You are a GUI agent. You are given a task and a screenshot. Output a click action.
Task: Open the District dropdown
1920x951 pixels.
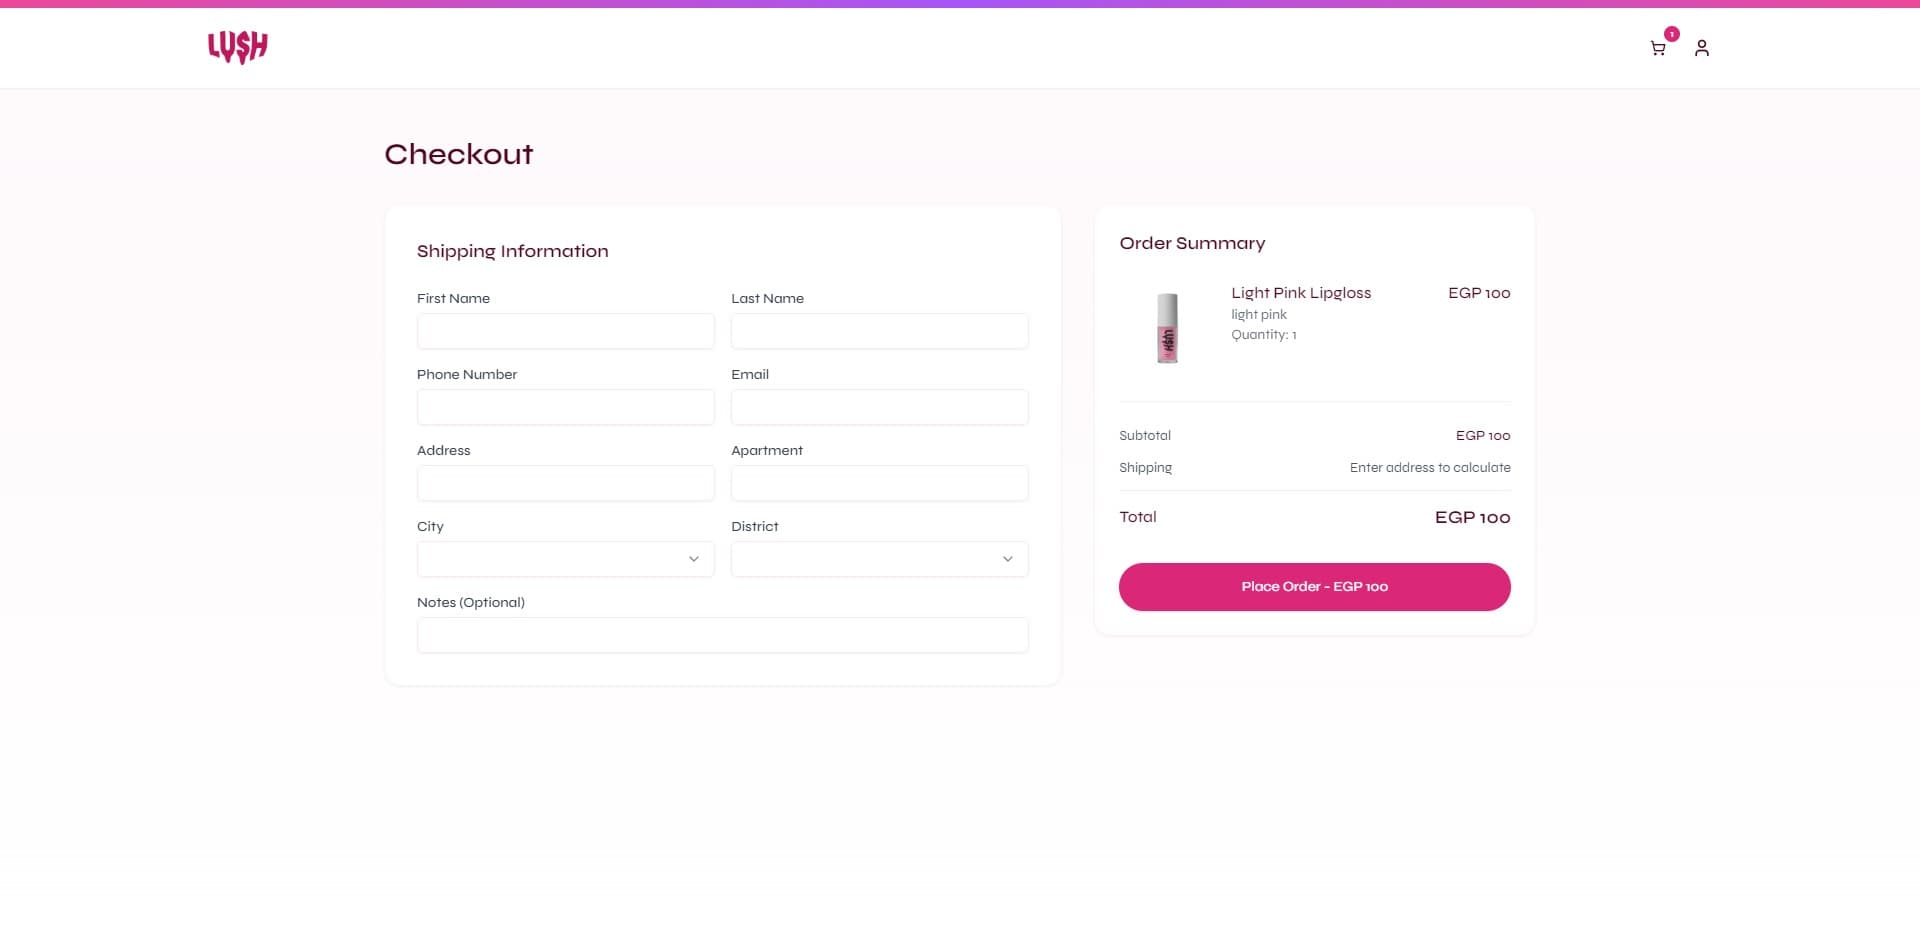click(879, 559)
